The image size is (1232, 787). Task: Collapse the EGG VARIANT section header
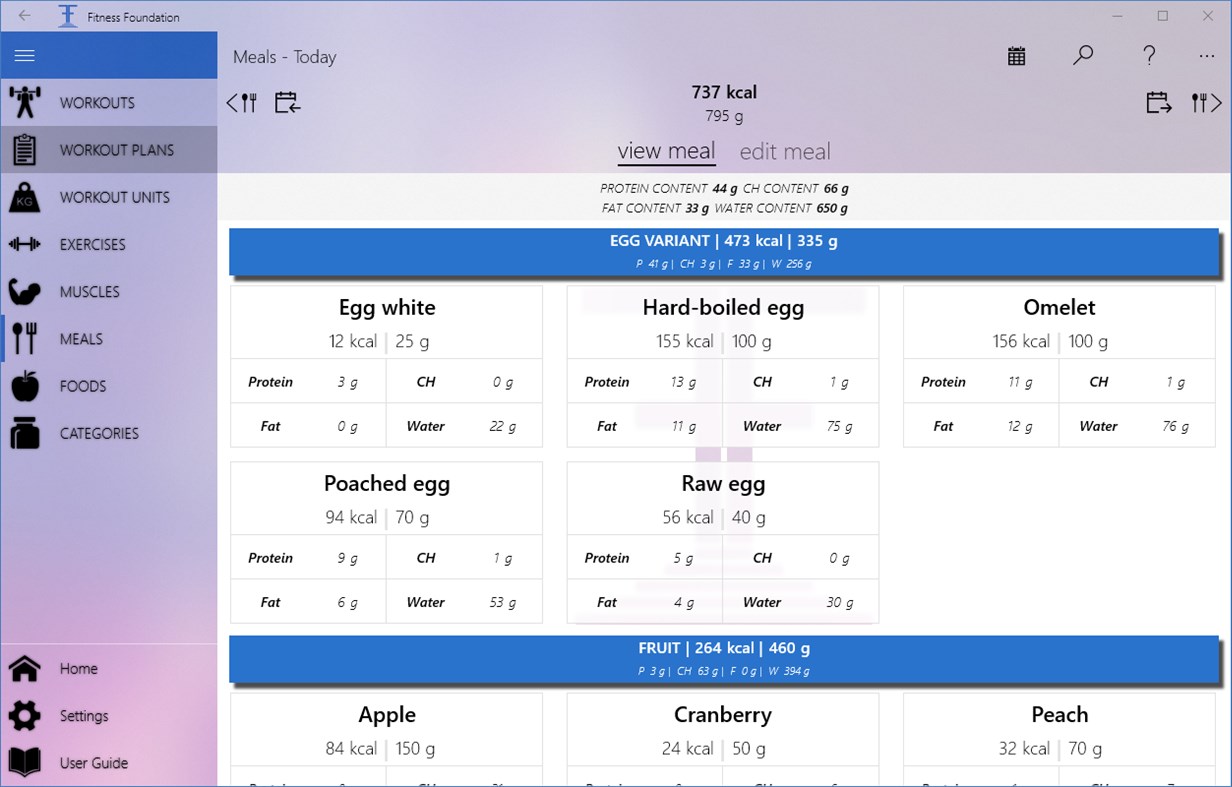click(x=723, y=250)
